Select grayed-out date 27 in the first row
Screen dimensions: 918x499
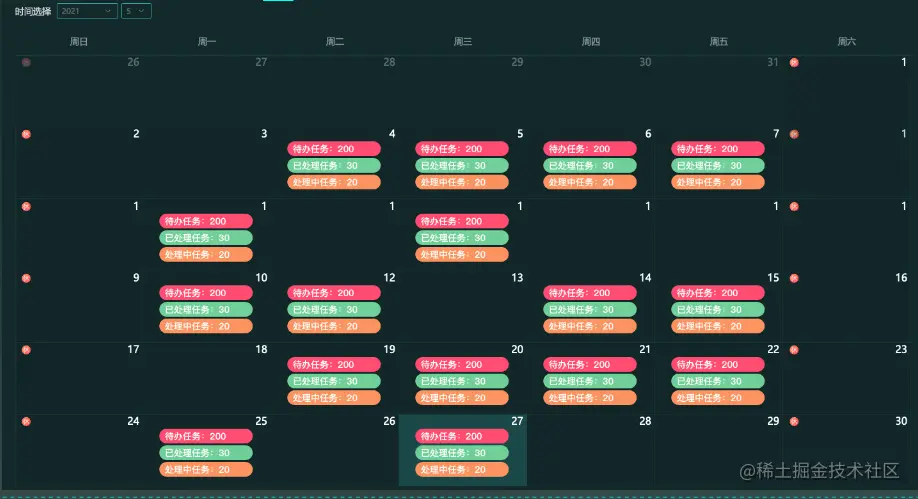pos(261,62)
